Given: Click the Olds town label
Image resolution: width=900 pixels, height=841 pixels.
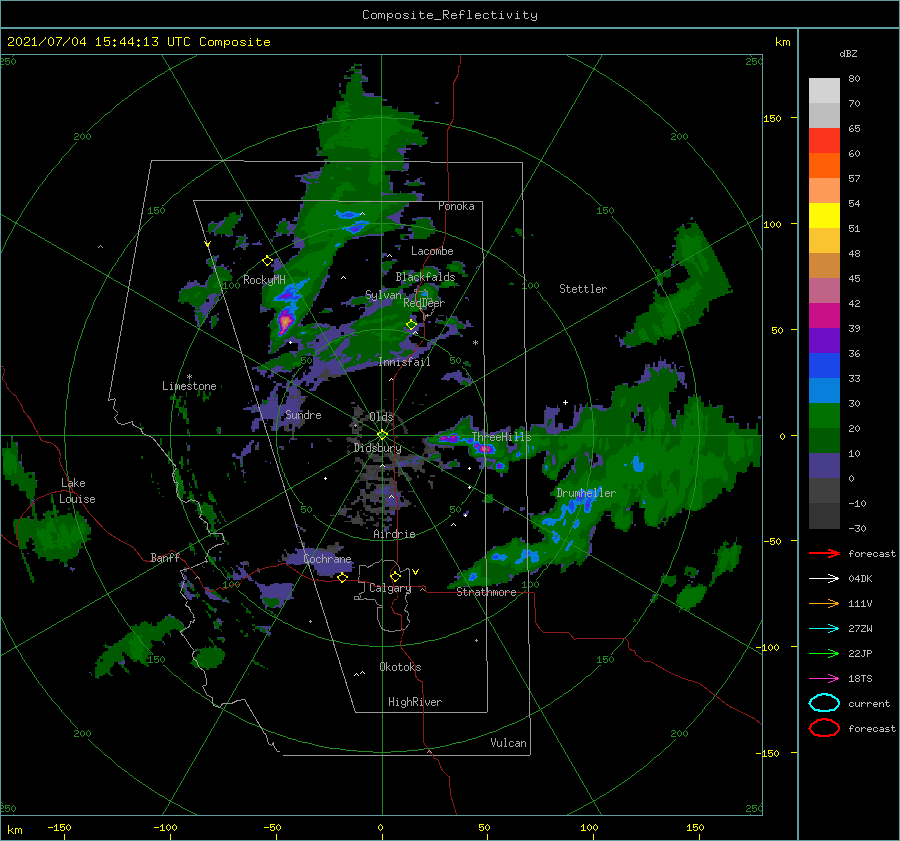Looking at the screenshot, I should (x=381, y=417).
